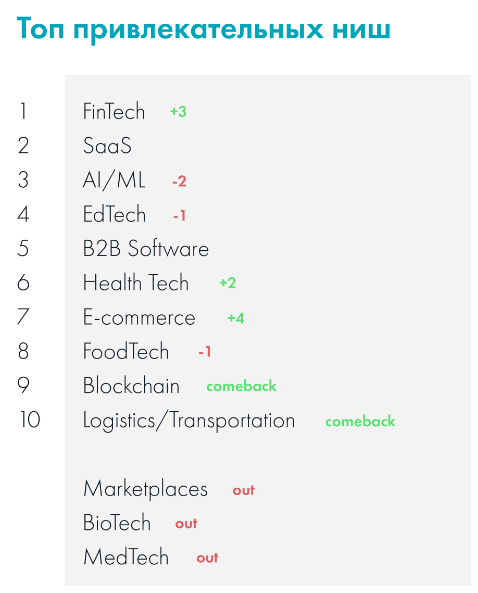Click the B2B Software entry
Image resolution: width=478 pixels, height=593 pixels.
pos(146,248)
